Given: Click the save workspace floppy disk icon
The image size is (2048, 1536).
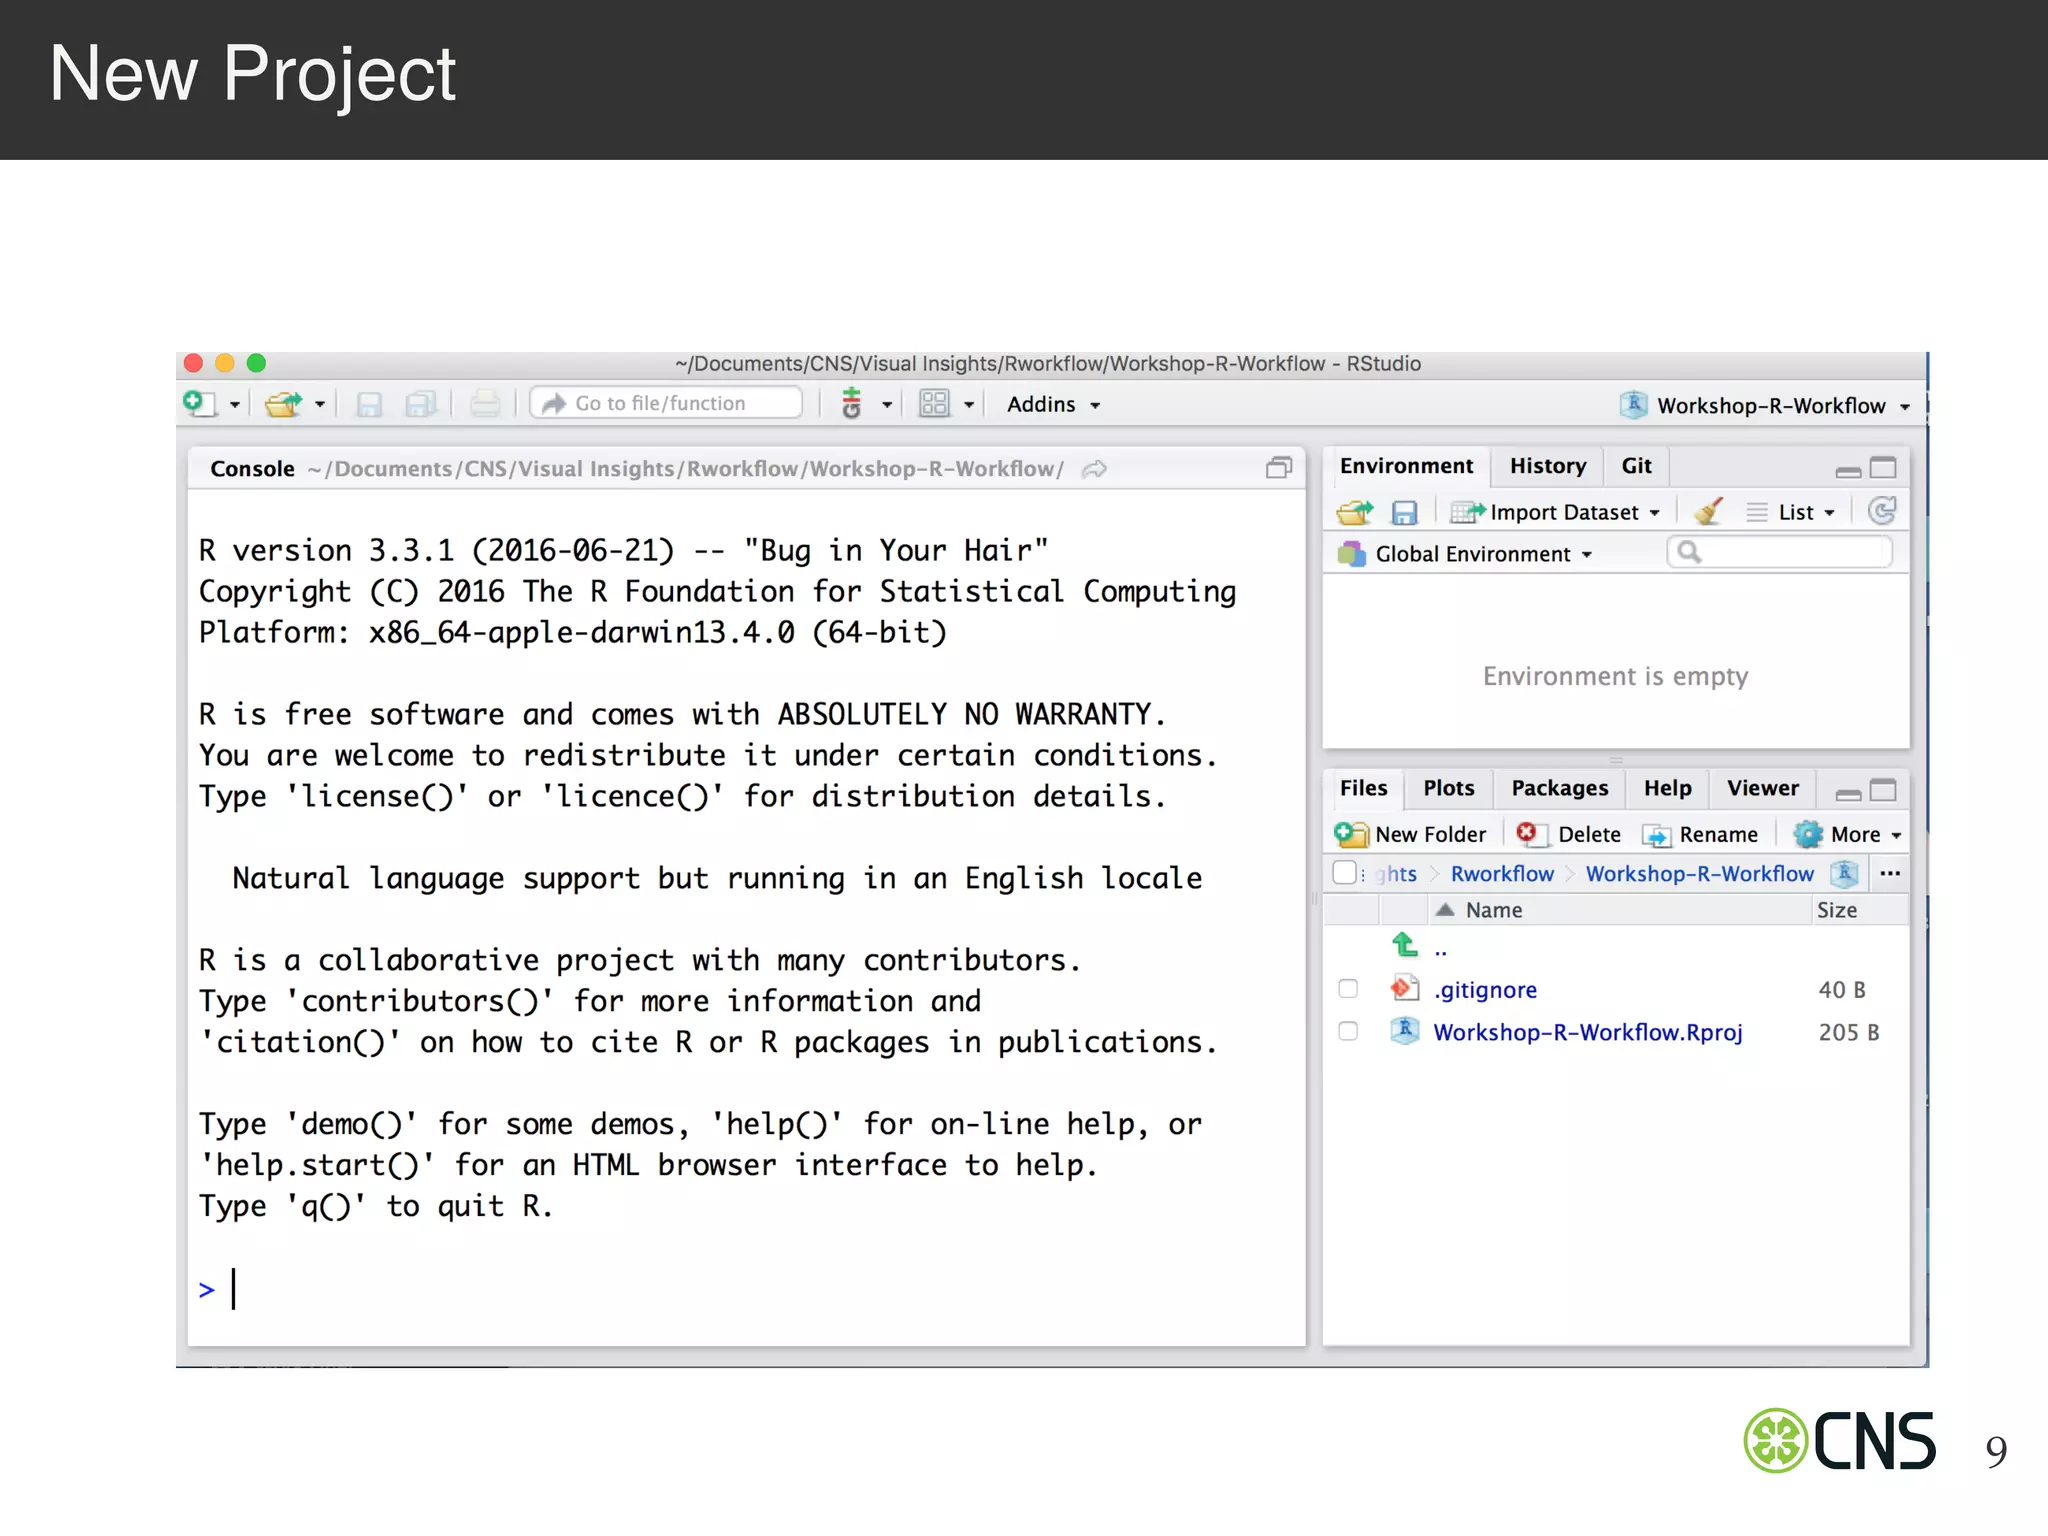Looking at the screenshot, I should click(x=1404, y=513).
